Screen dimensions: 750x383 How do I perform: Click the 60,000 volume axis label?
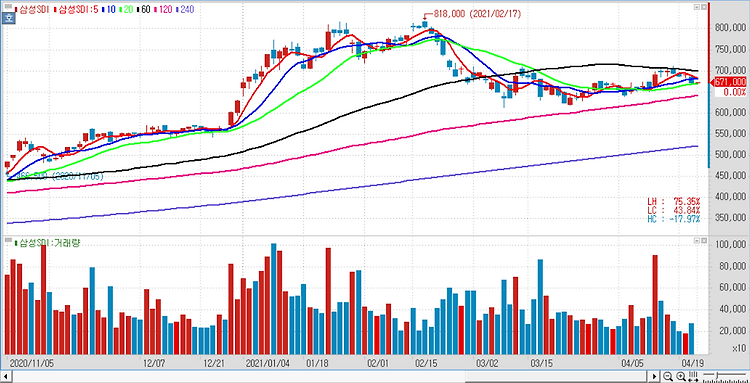coord(732,288)
